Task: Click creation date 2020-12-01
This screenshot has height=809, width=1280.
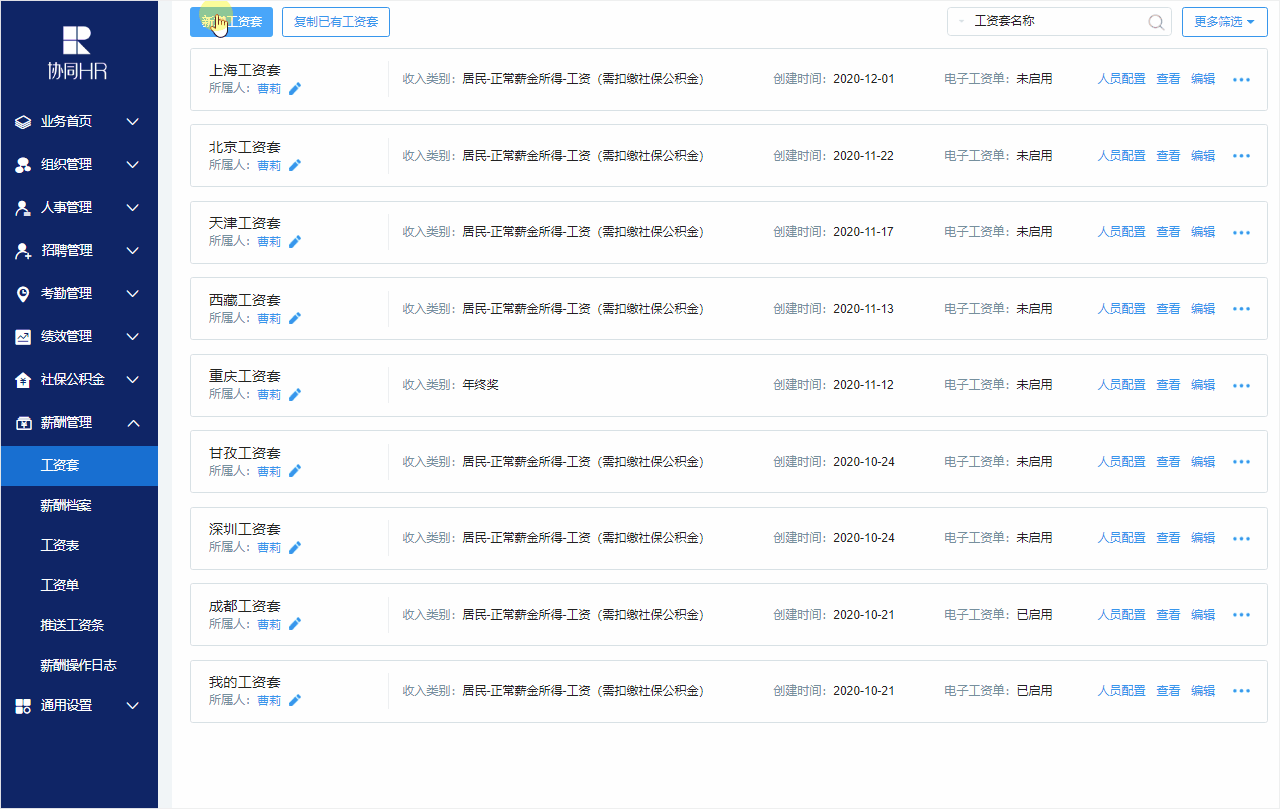Action: [863, 79]
